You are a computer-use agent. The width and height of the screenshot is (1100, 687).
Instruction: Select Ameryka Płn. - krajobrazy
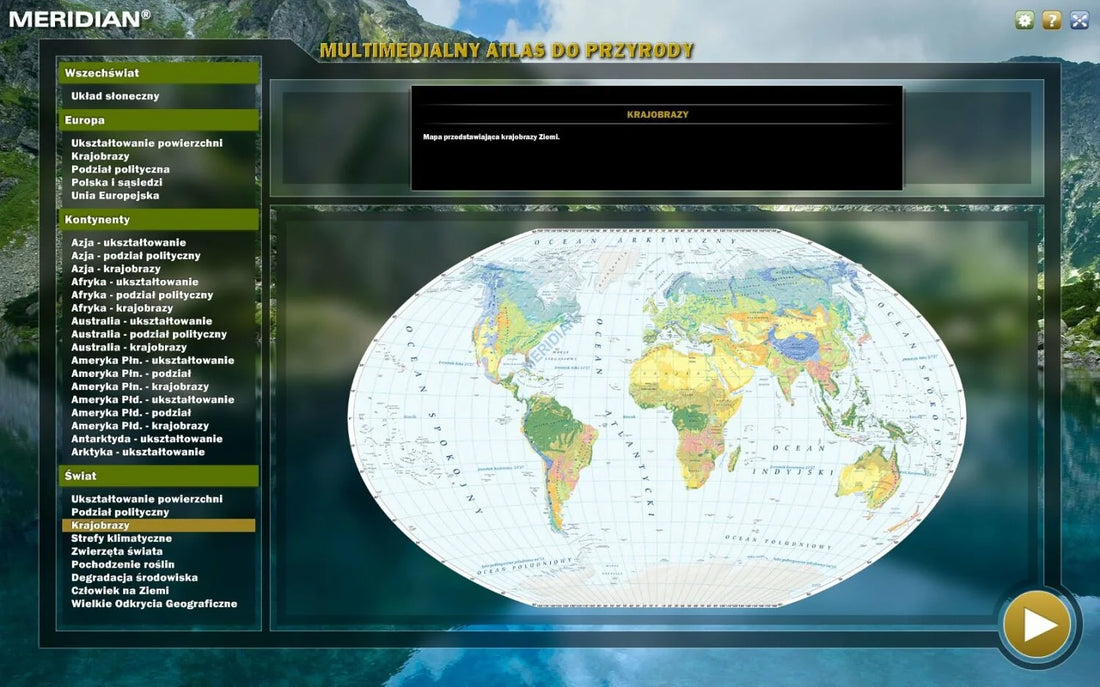click(140, 387)
